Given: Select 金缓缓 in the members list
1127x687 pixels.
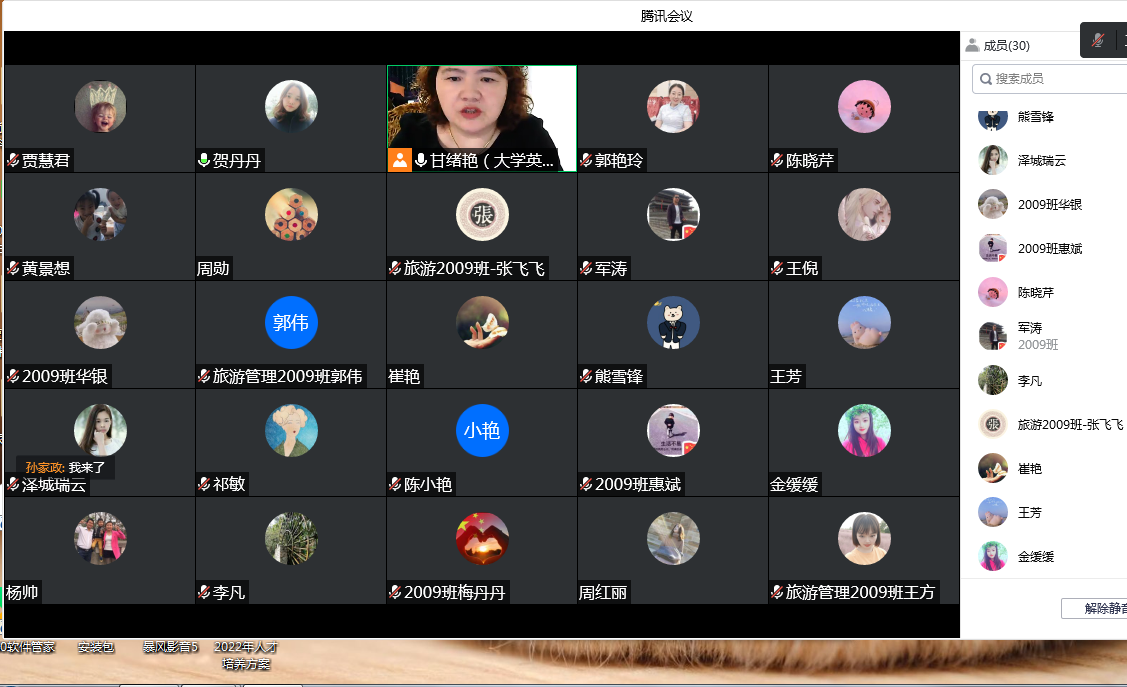Looking at the screenshot, I should [x=1035, y=556].
